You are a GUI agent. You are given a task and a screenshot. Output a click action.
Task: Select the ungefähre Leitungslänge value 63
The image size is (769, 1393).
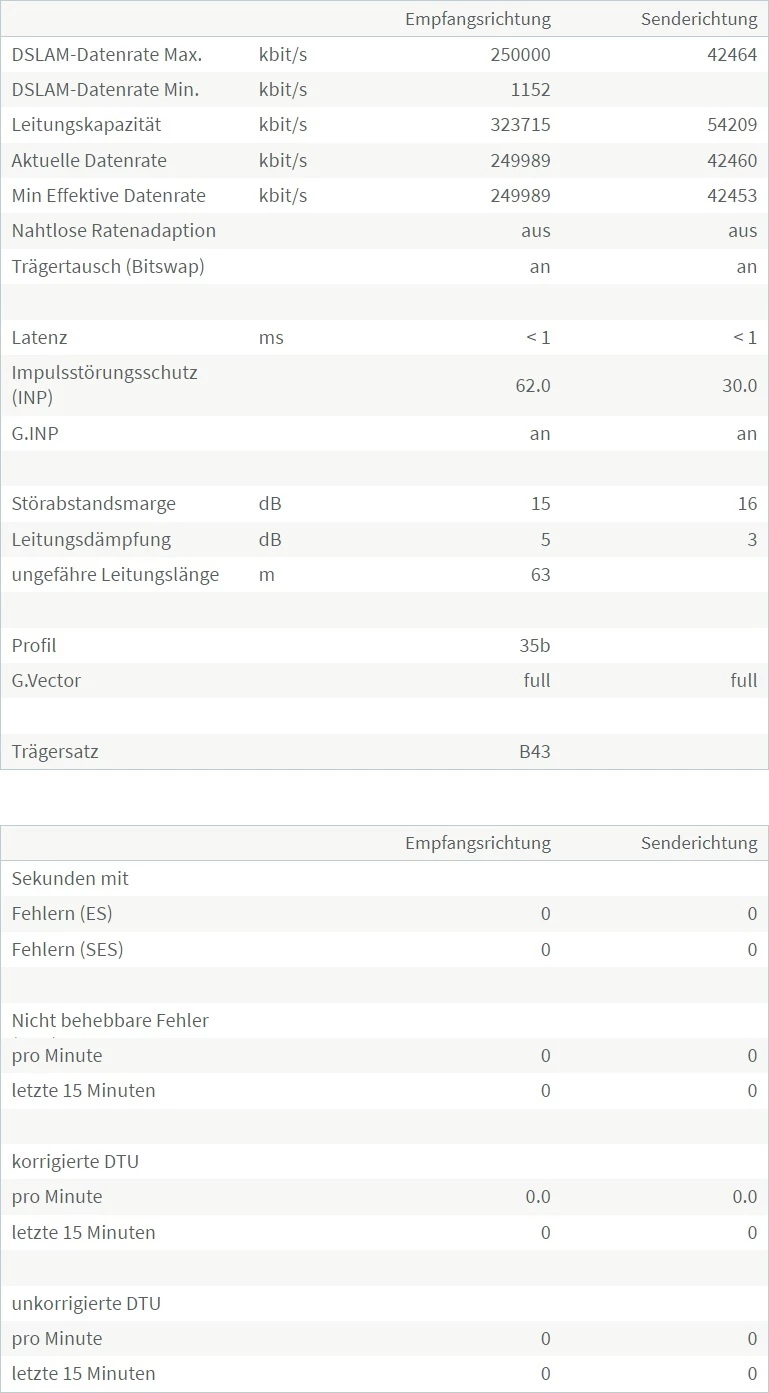pyautogui.click(x=541, y=575)
